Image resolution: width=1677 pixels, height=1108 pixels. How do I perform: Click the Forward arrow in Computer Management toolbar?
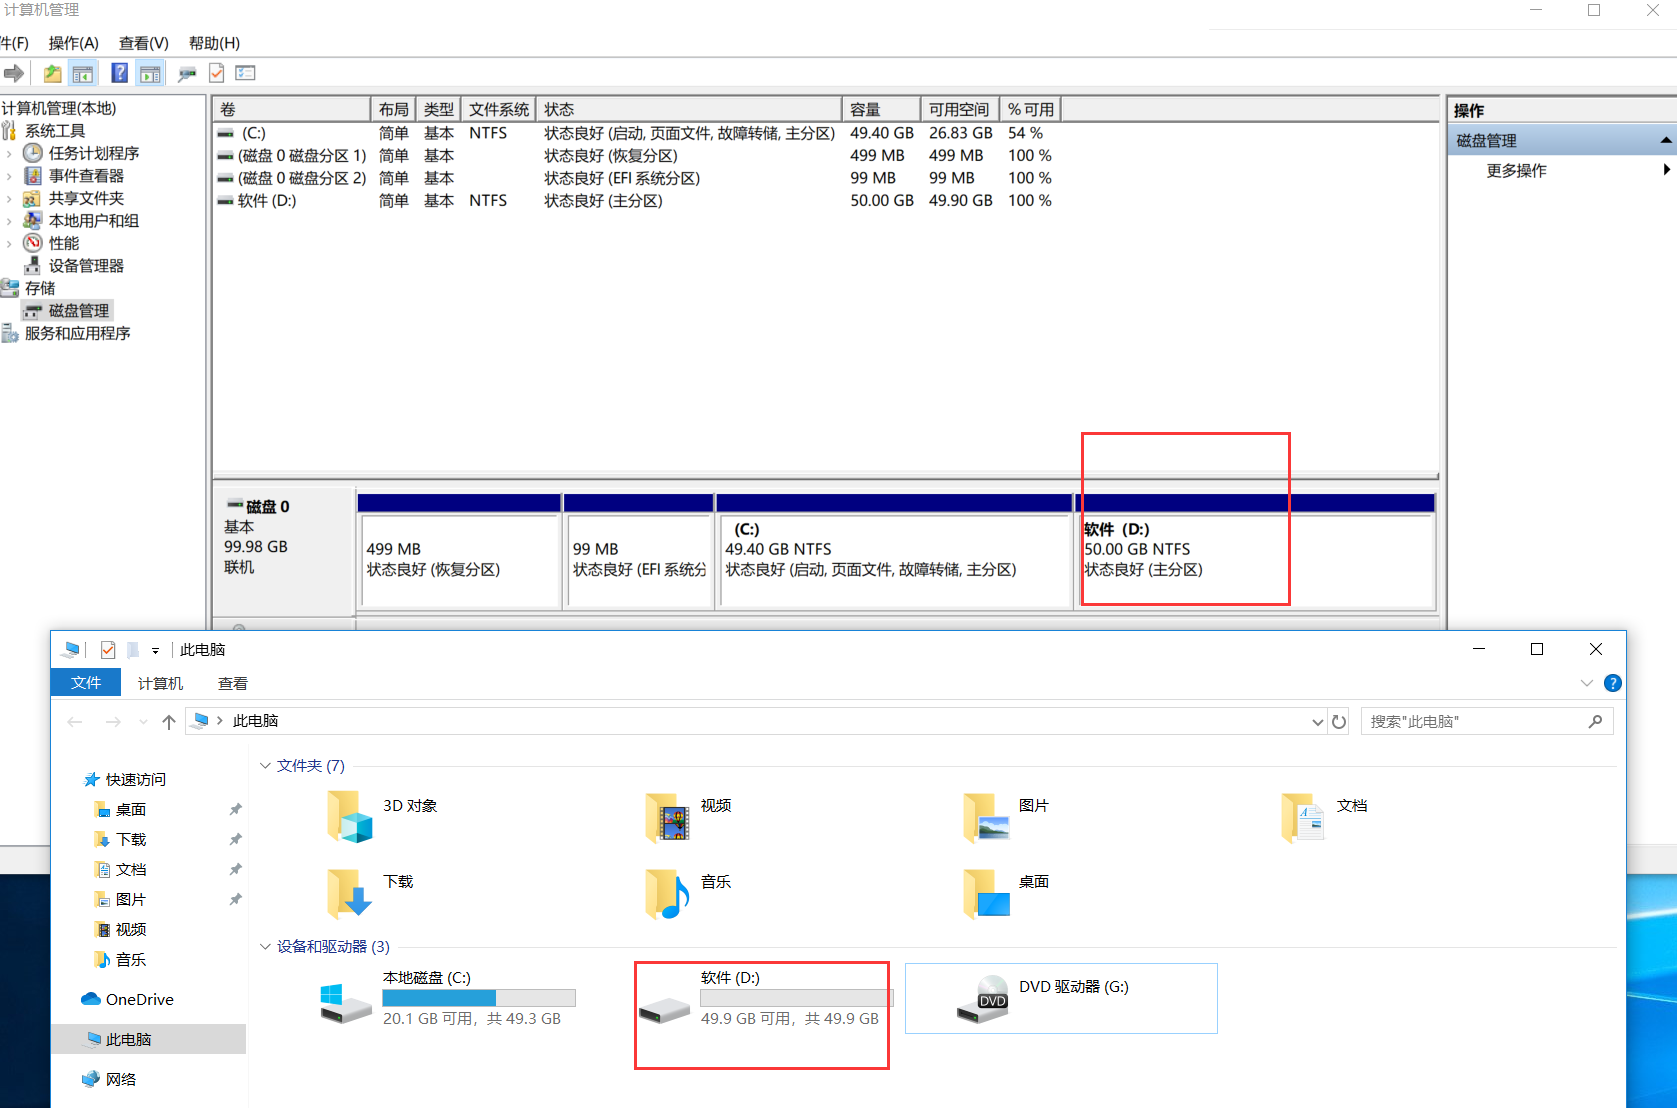tap(13, 73)
